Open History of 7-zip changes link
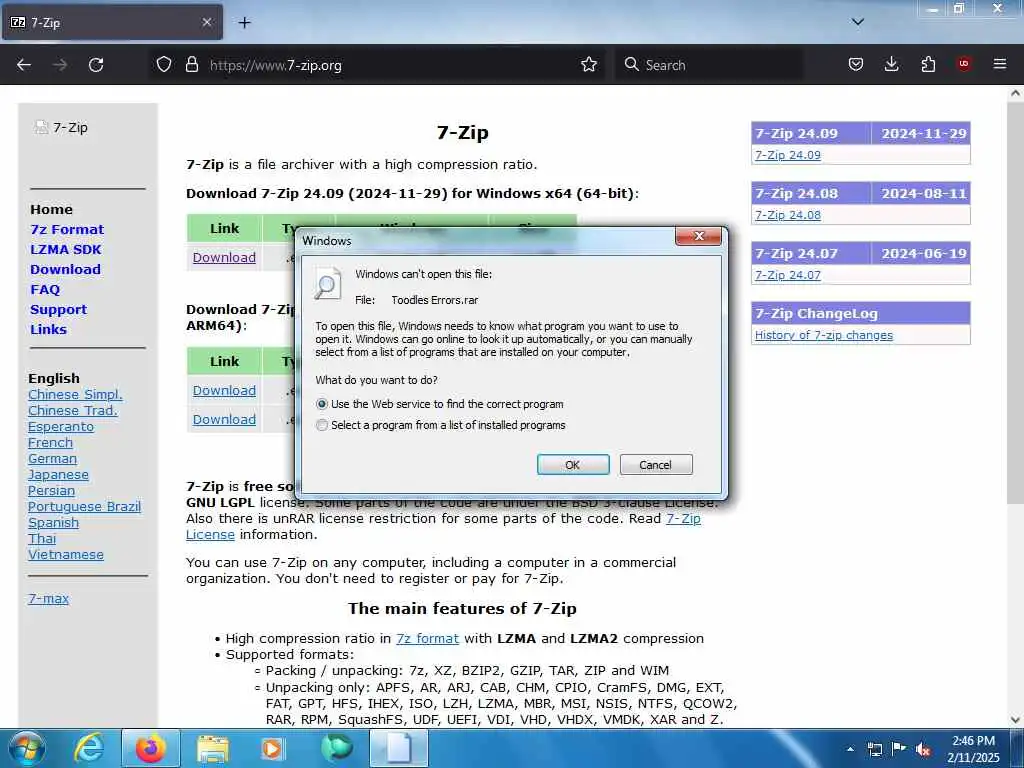 (824, 335)
